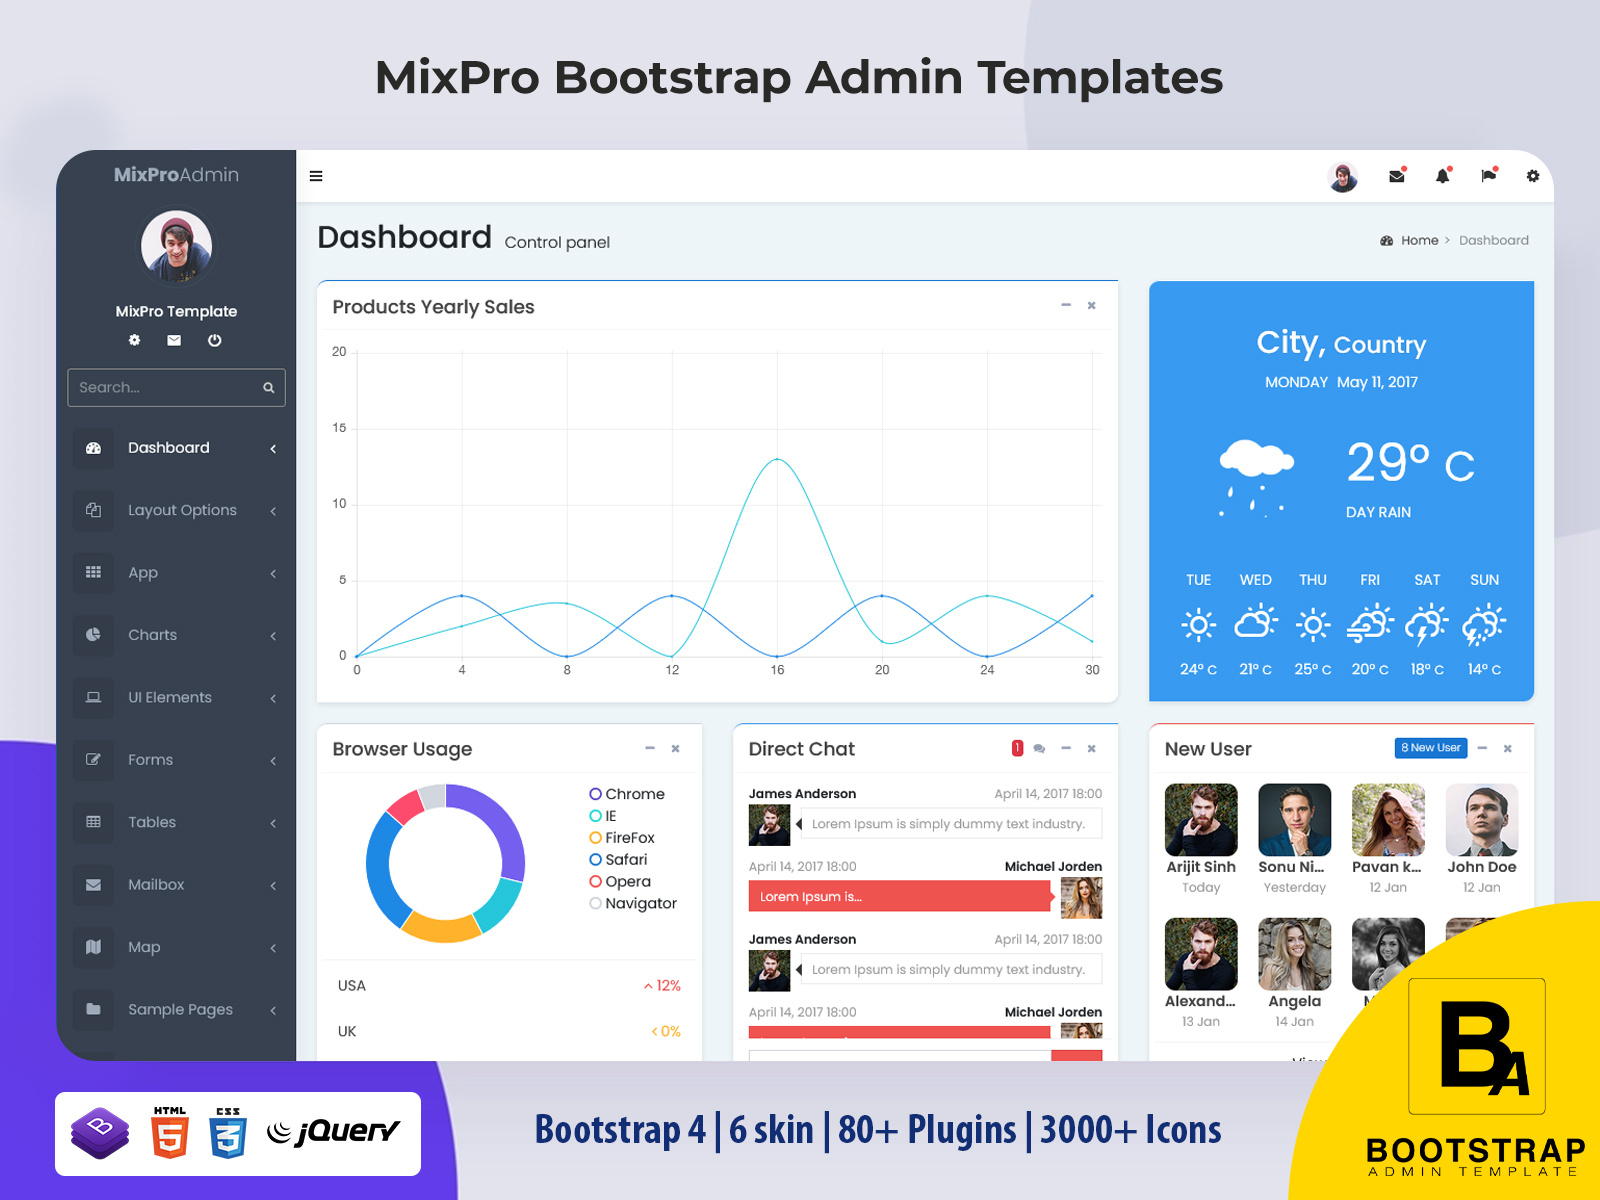Screen dimensions: 1600x1200
Task: Toggle Opera legend marker in Browser Usage
Action: point(595,882)
